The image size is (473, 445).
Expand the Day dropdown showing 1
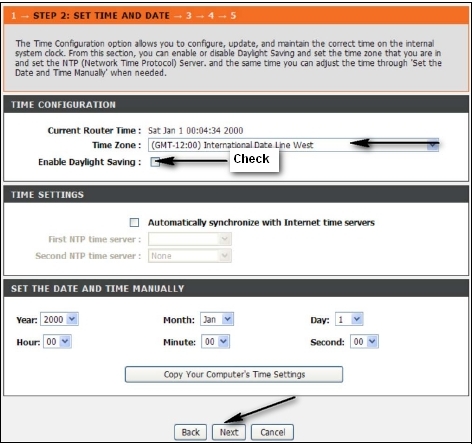(x=349, y=319)
